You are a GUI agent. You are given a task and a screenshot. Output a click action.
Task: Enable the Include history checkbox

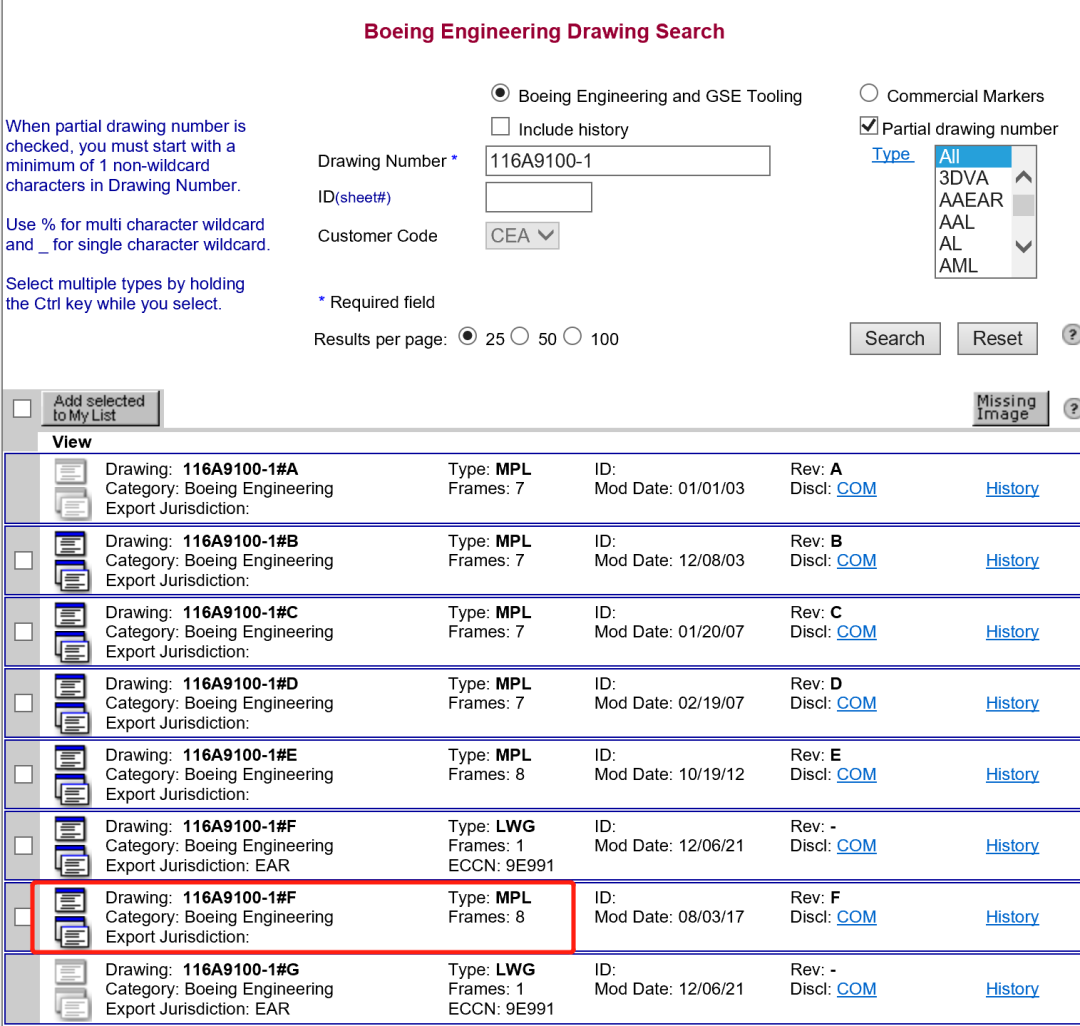coord(501,127)
